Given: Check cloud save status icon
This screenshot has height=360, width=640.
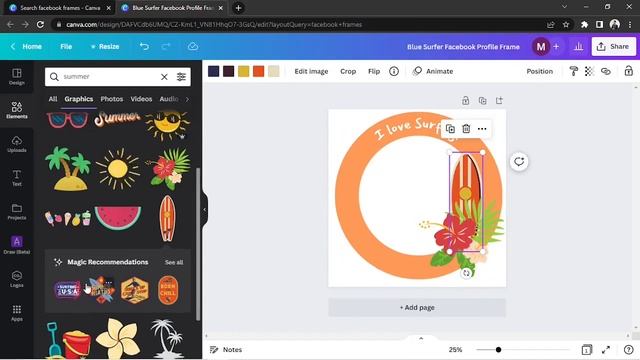Looking at the screenshot, I should pos(193,47).
